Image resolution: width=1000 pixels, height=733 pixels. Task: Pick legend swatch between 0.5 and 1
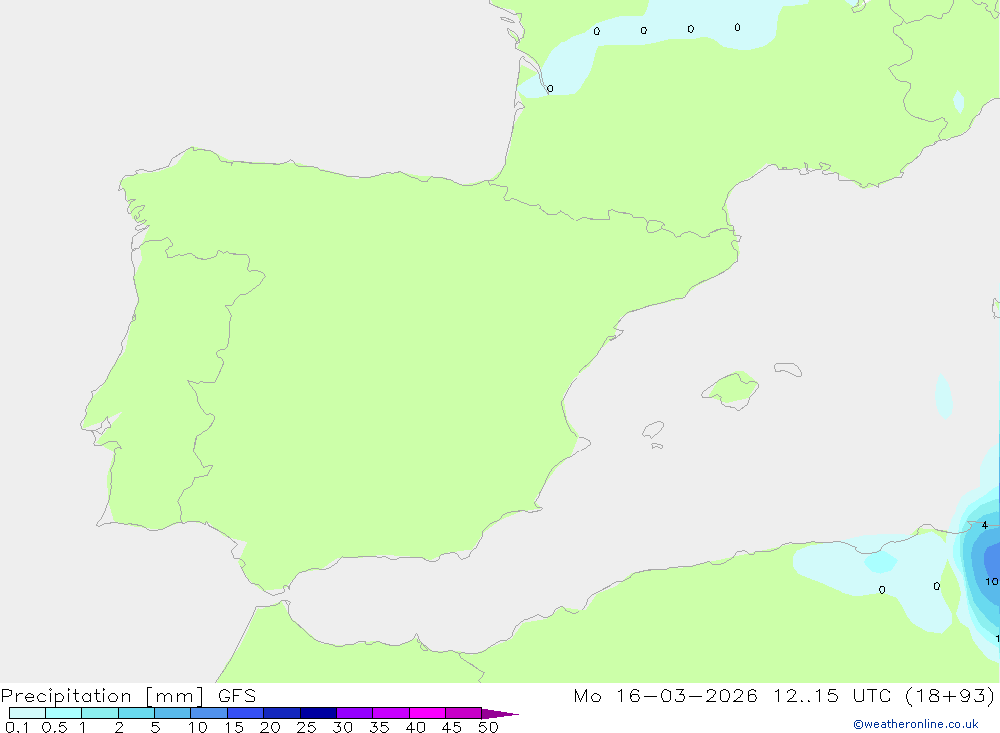tap(64, 713)
